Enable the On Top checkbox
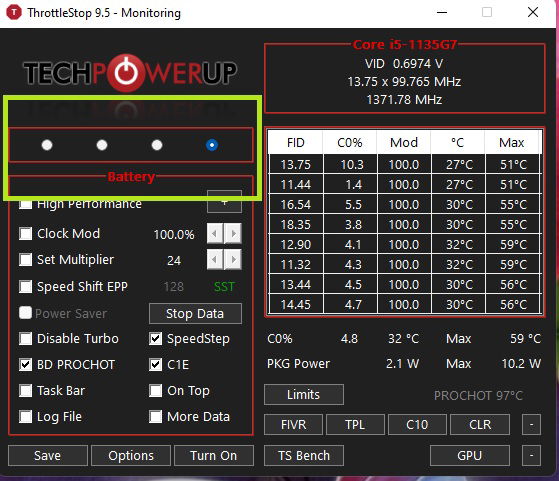This screenshot has height=481, width=559. coord(155,390)
